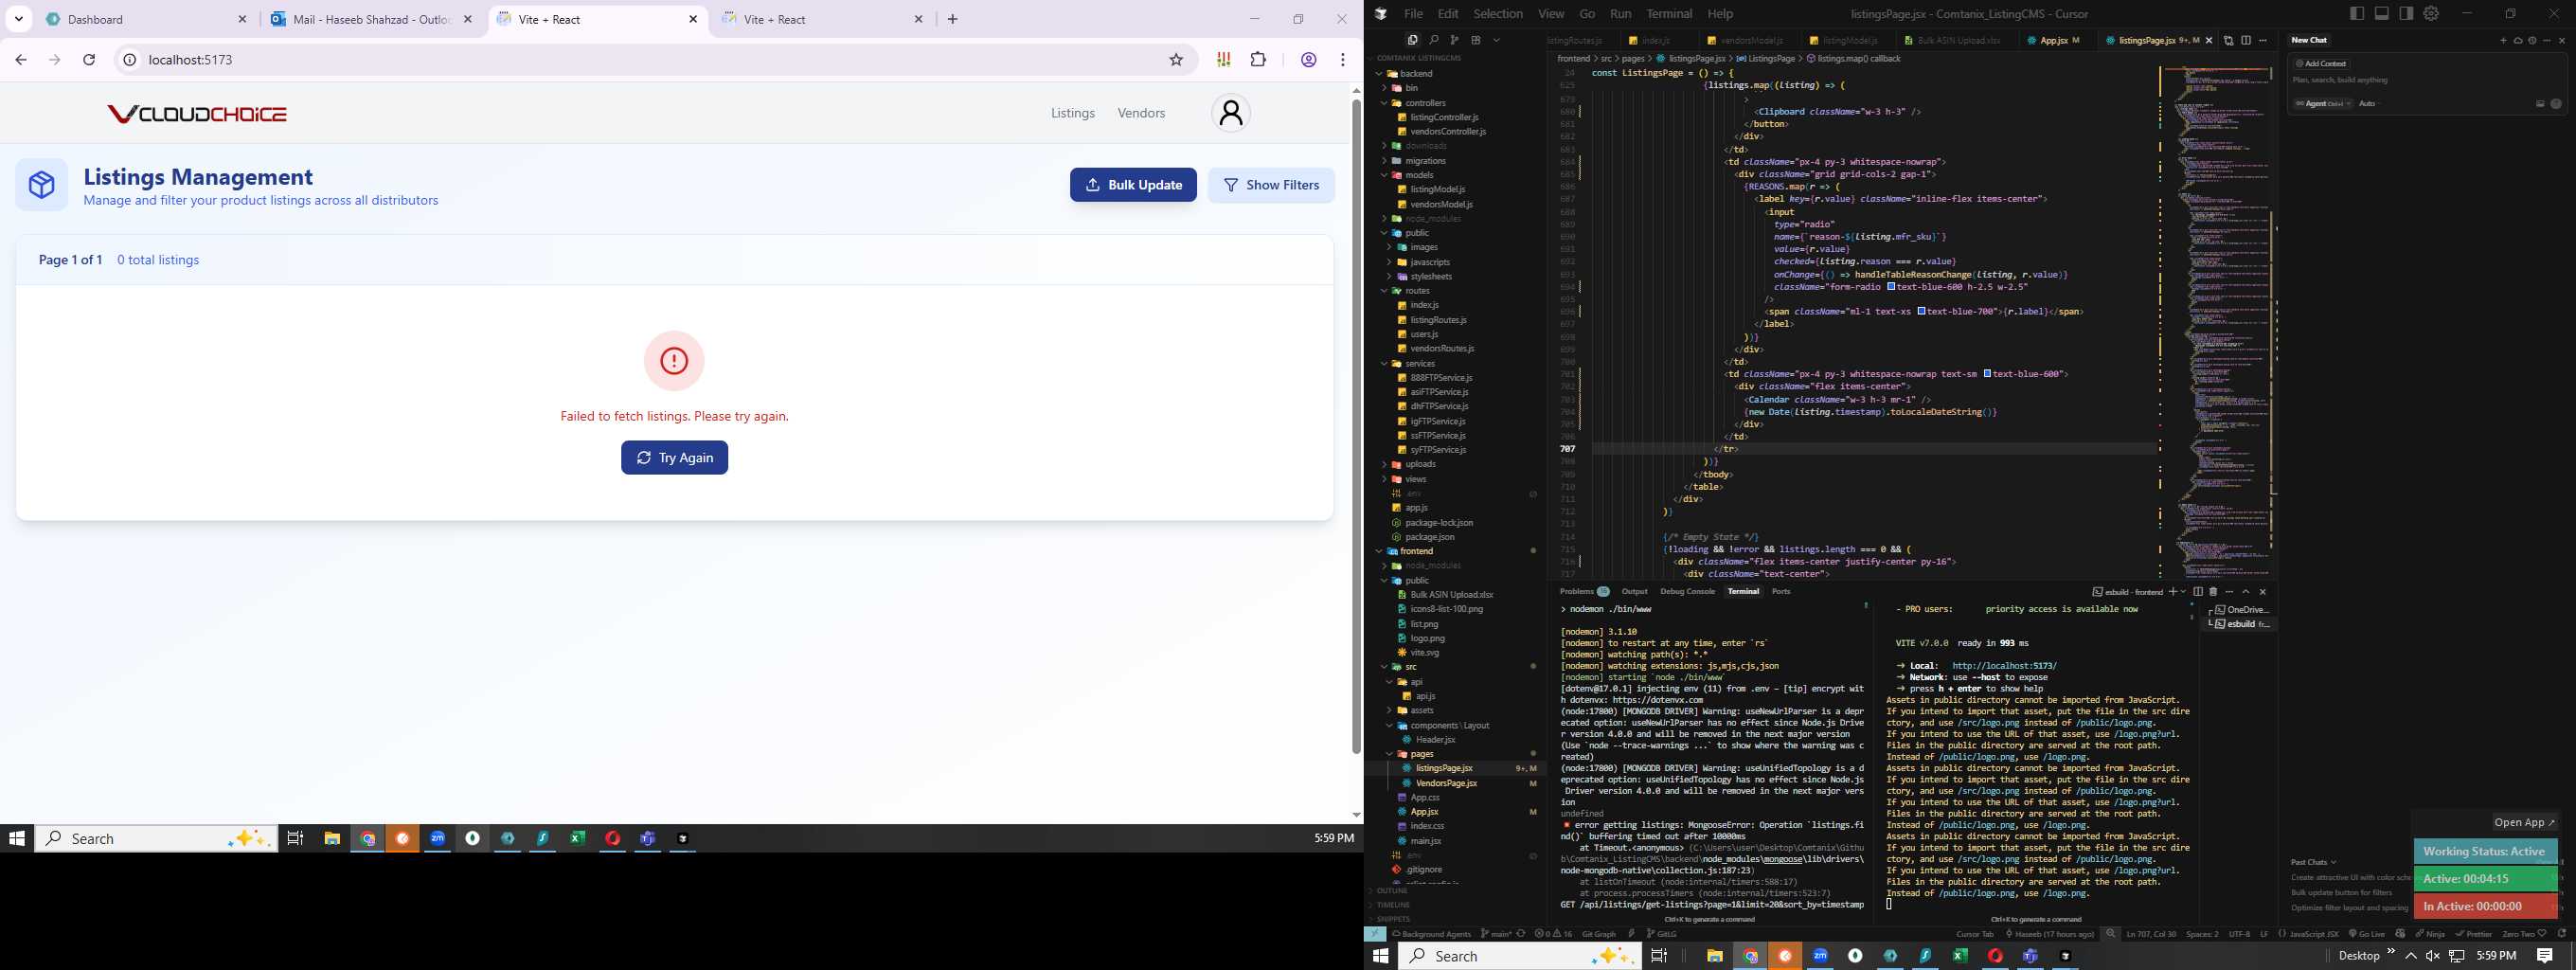The width and height of the screenshot is (2576, 970).
Task: Switch to the Dashboard browser tab
Action: click(x=147, y=19)
